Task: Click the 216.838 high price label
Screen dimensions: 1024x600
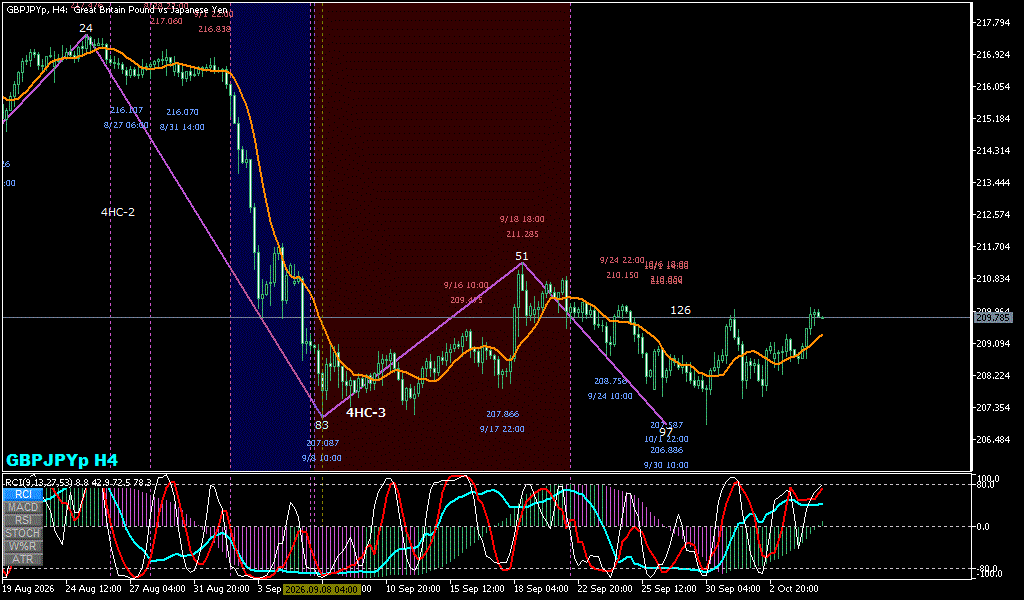Action: point(214,29)
